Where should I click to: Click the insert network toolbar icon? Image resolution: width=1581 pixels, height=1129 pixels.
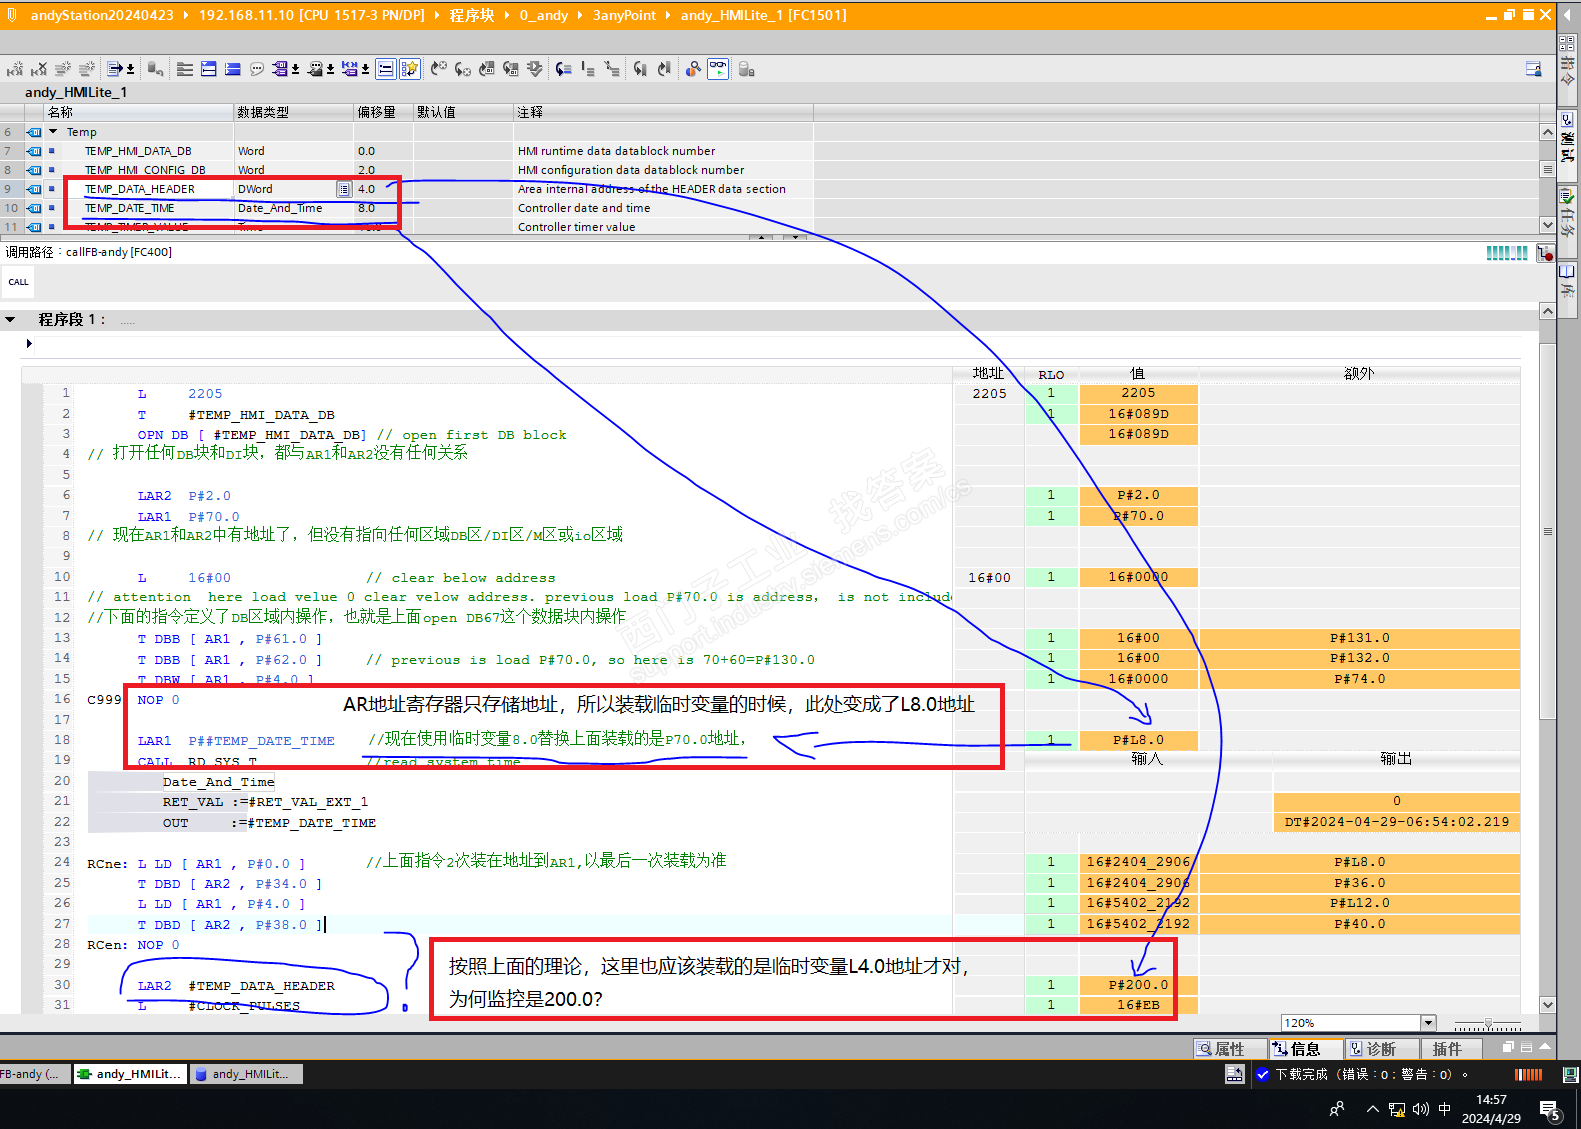pyautogui.click(x=14, y=69)
